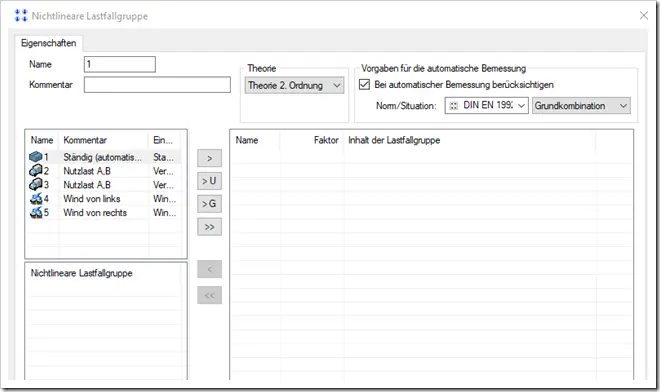Click Win... cell of Wind von links
Image resolution: width=660 pixels, height=392 pixels.
[x=165, y=199]
